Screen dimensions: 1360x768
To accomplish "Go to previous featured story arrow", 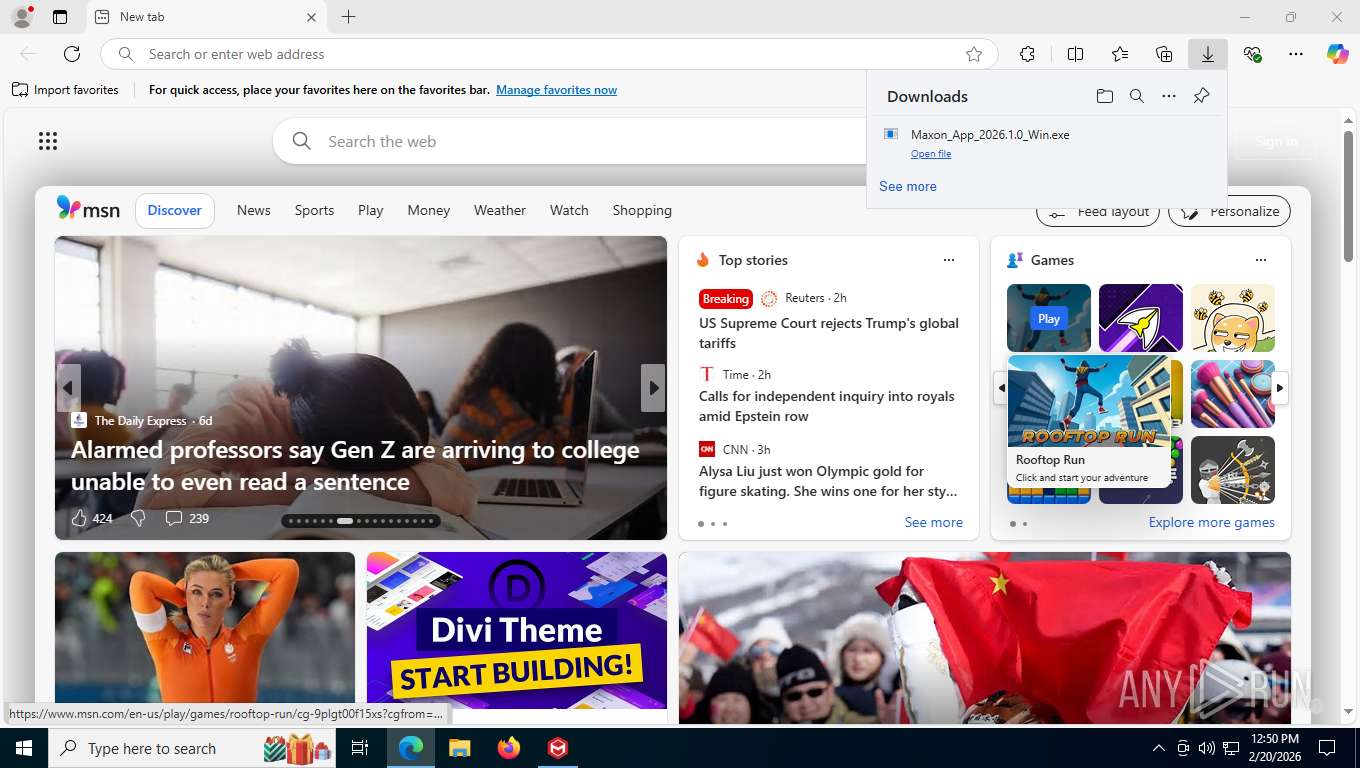I will click(68, 388).
